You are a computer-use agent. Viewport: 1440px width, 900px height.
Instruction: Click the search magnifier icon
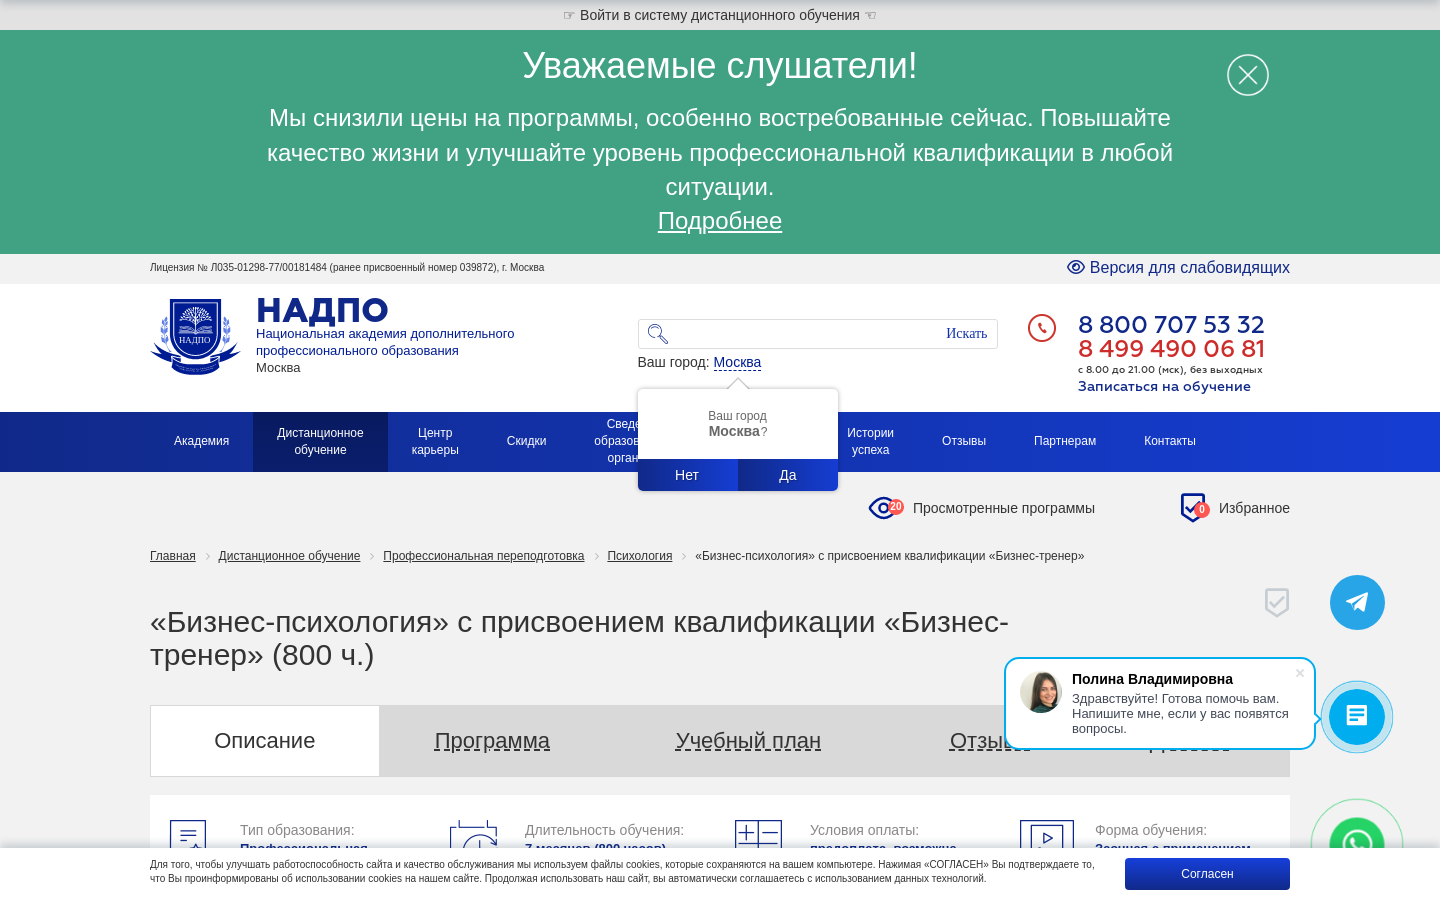pyautogui.click(x=657, y=334)
